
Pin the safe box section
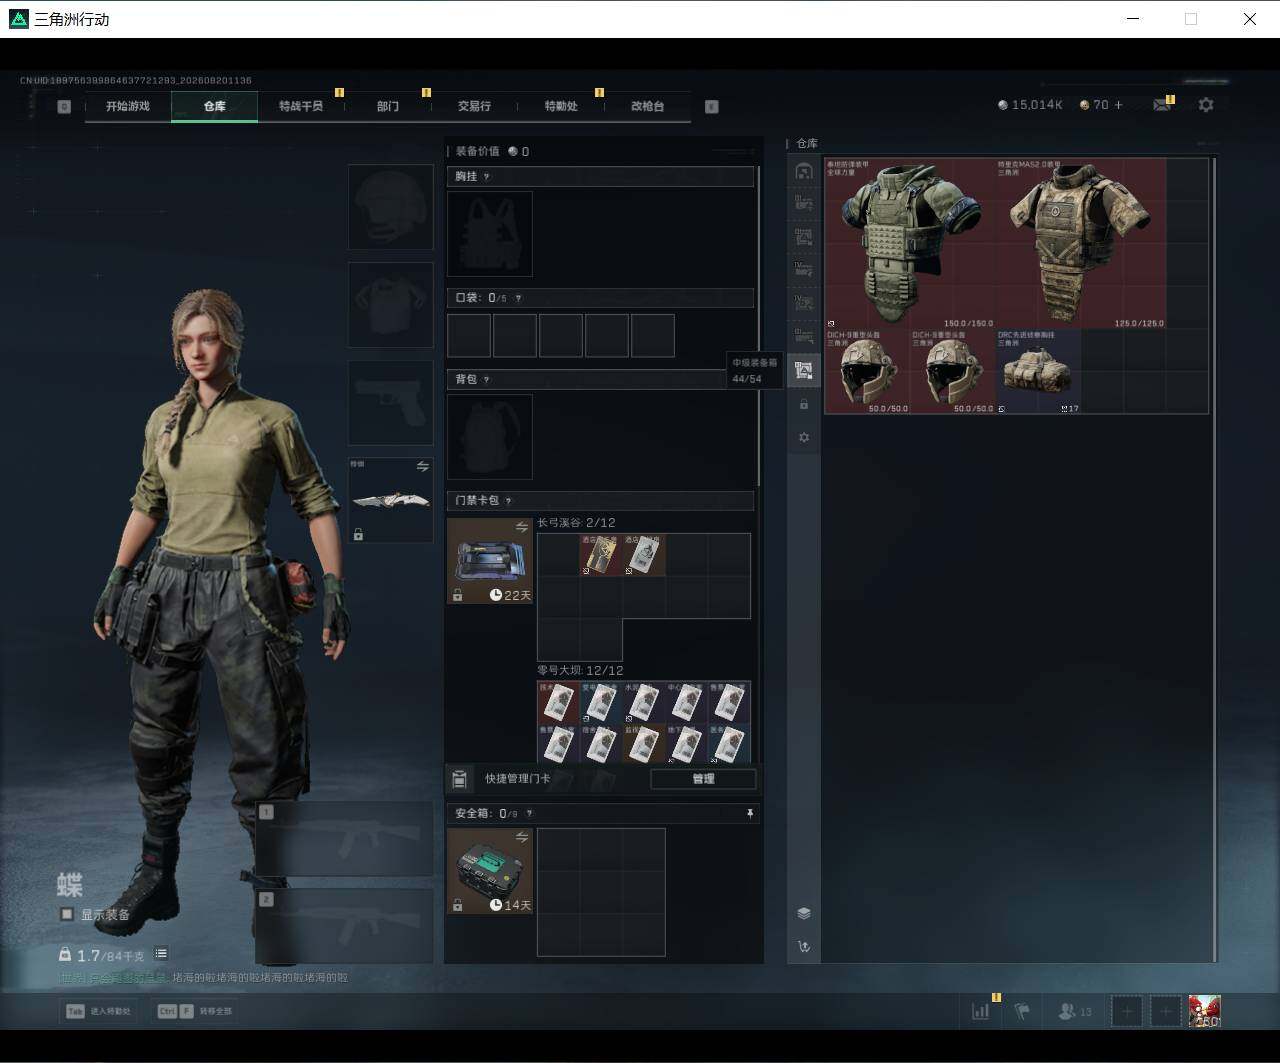tap(750, 814)
